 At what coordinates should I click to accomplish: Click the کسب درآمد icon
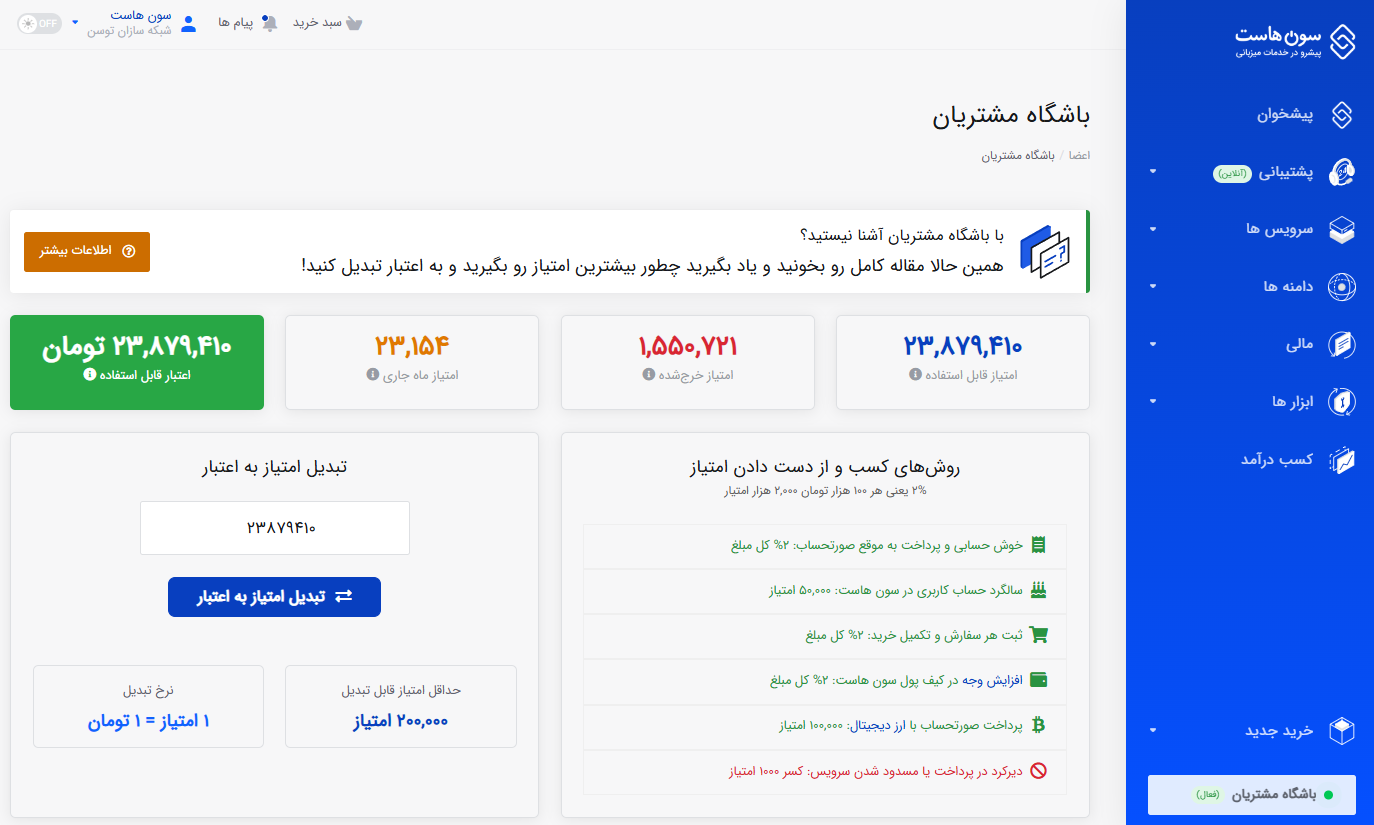[1341, 460]
